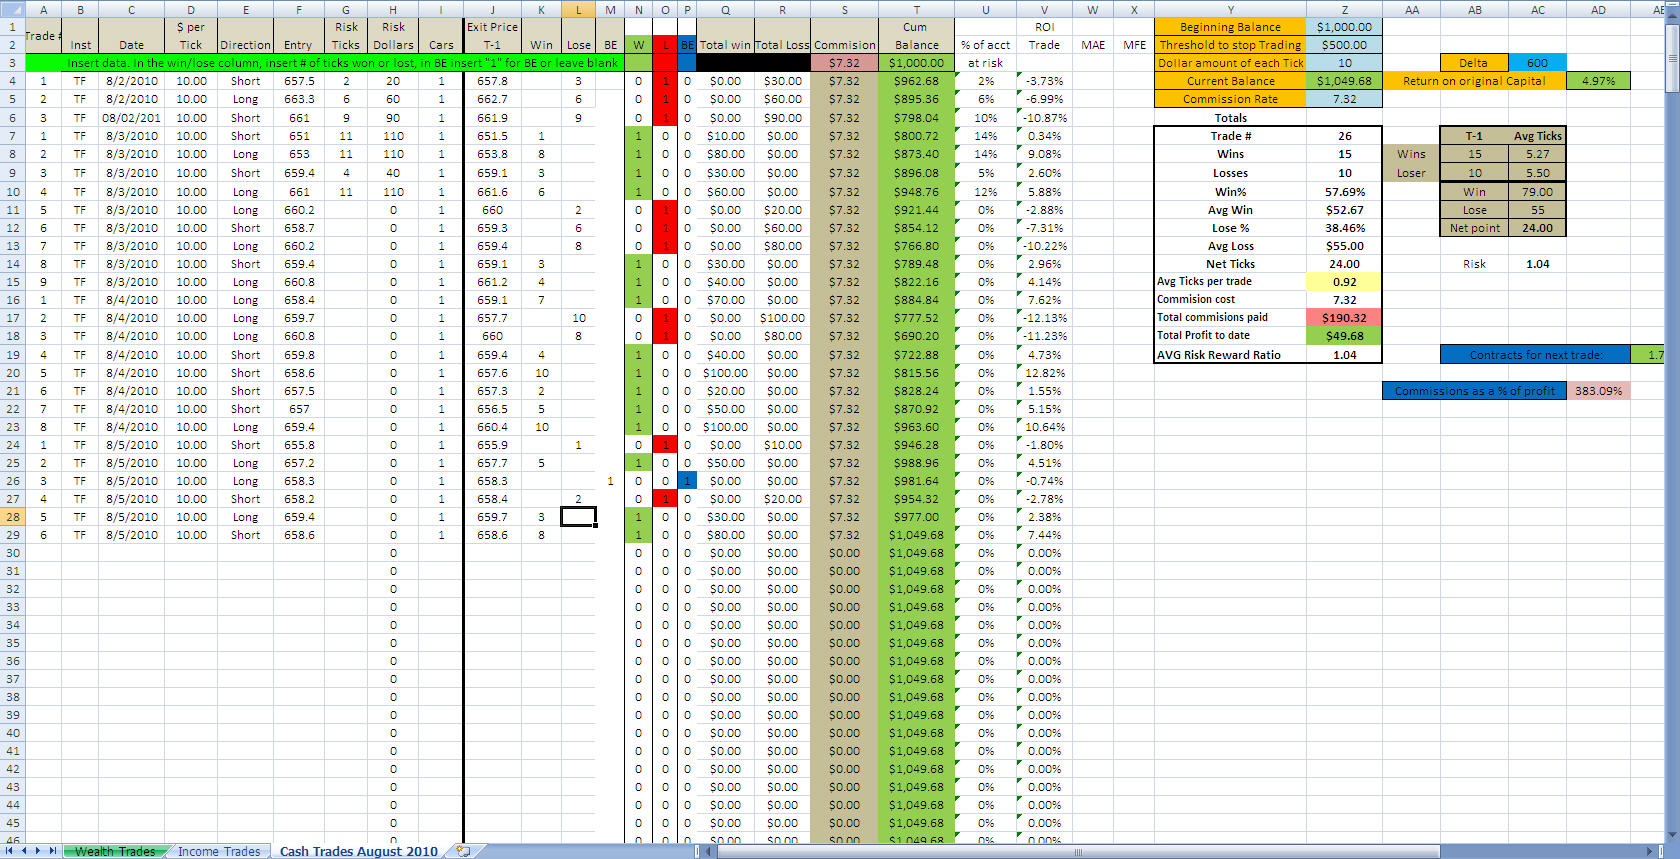Click the $1,000.00 starting Cum Balance in row 3
This screenshot has height=859, width=1680.
click(x=916, y=63)
